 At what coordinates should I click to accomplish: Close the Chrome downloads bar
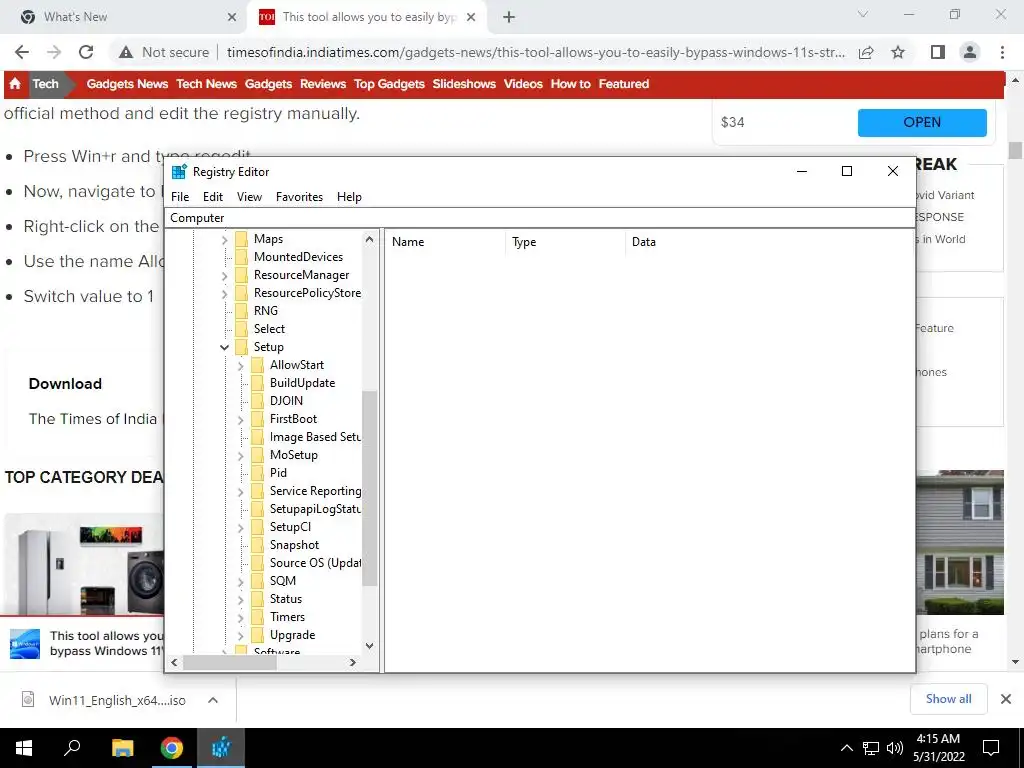coord(1006,699)
